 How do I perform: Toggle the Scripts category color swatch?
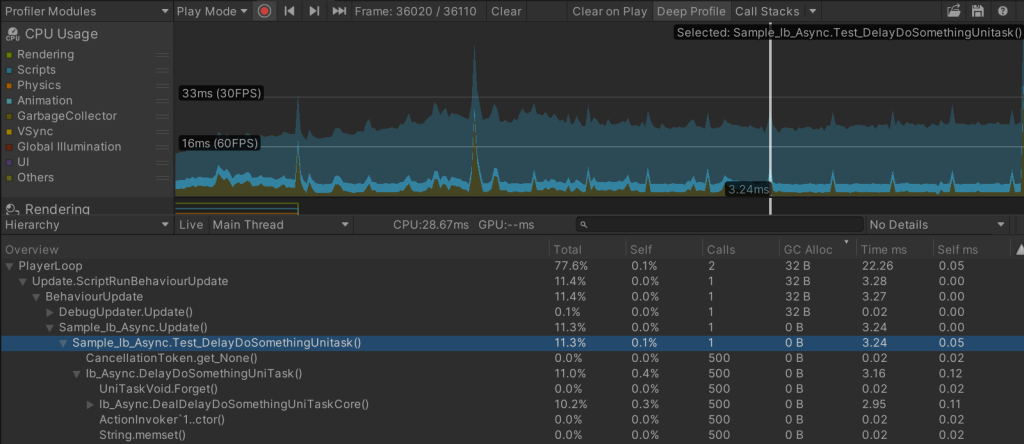(x=8, y=70)
